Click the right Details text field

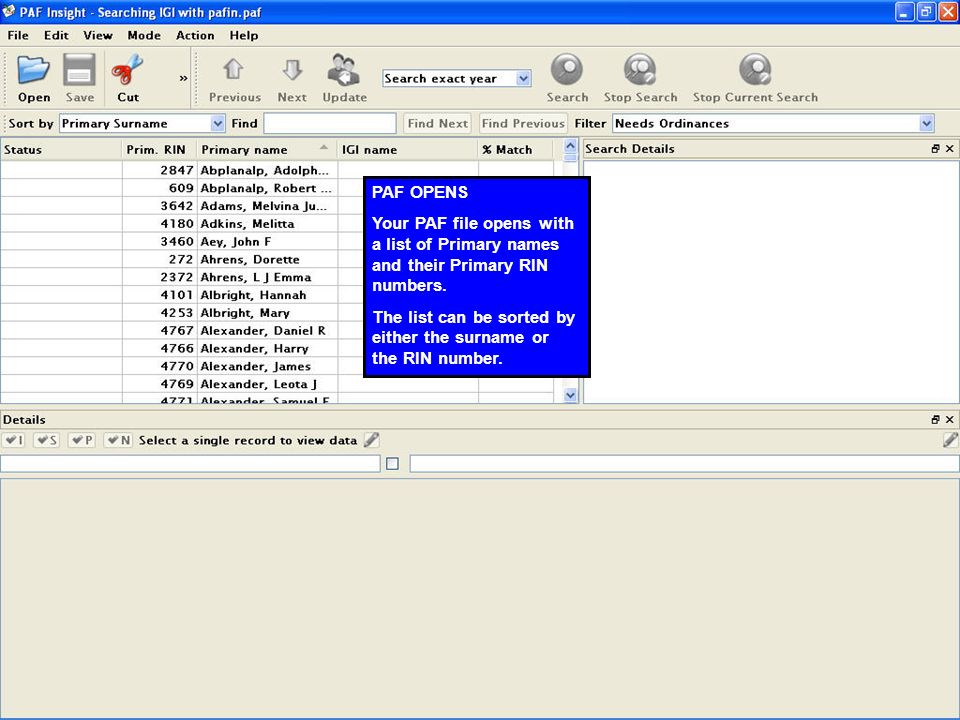click(x=684, y=464)
